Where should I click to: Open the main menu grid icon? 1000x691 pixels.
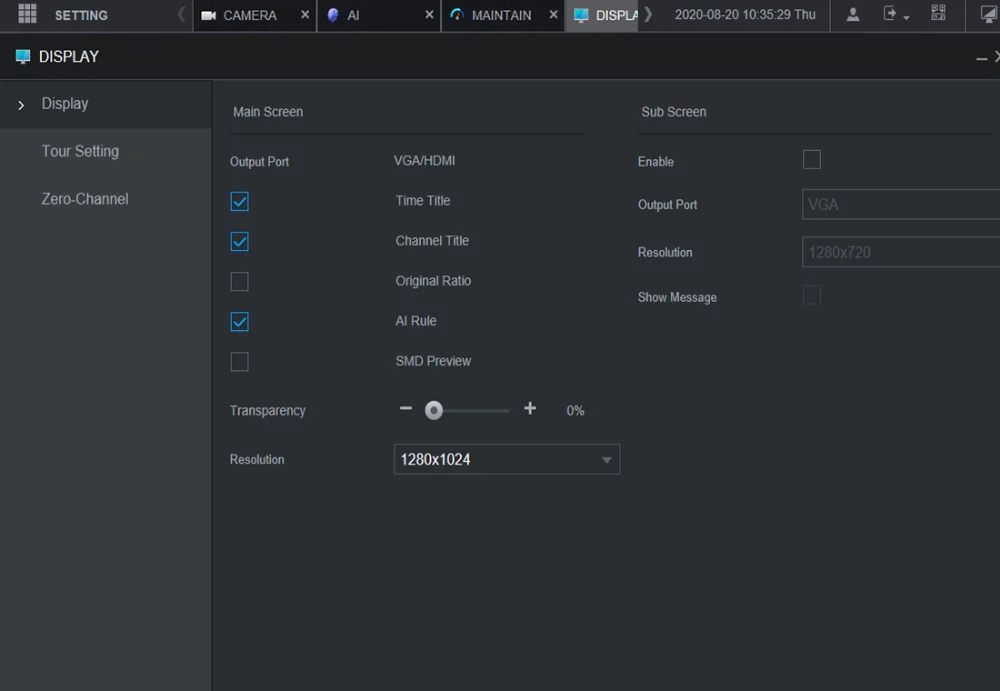tap(27, 13)
